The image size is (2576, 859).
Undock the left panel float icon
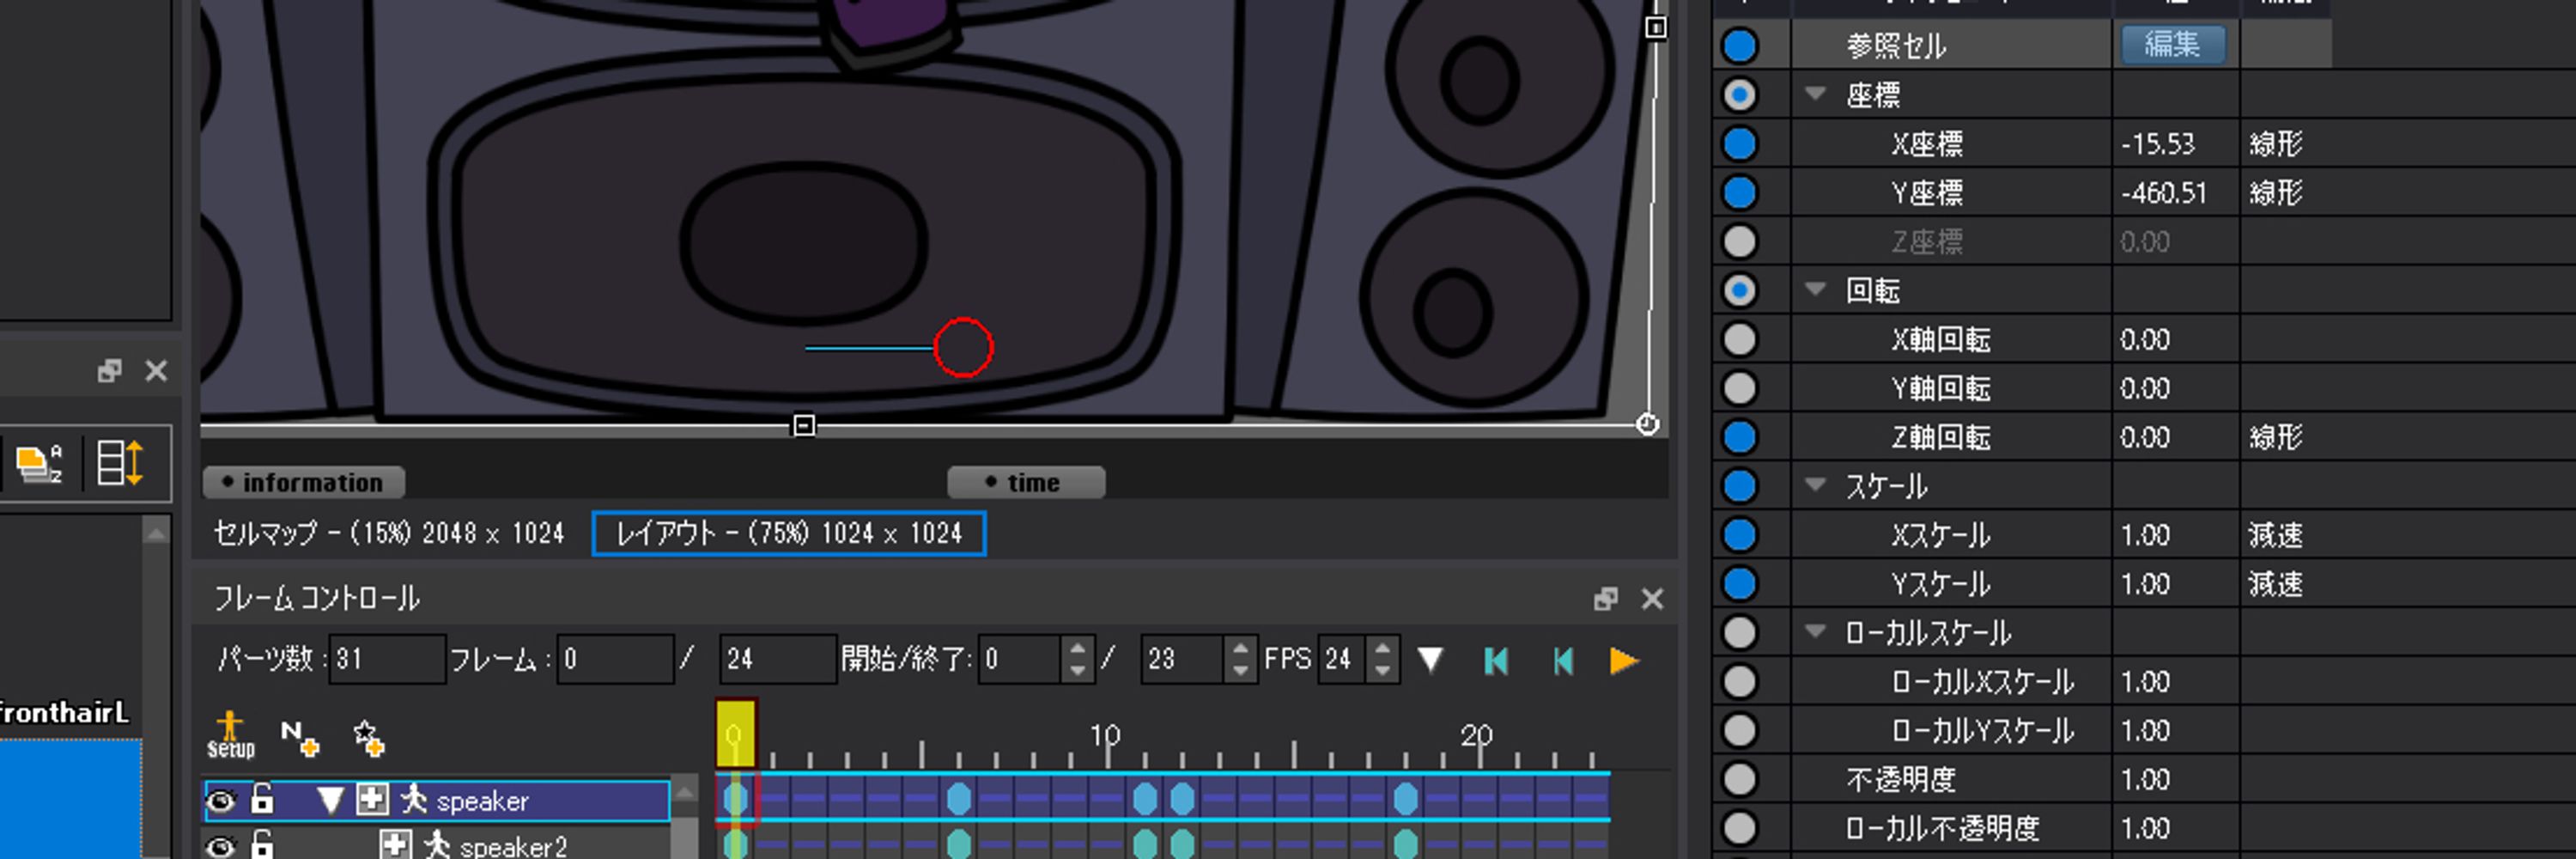point(109,371)
